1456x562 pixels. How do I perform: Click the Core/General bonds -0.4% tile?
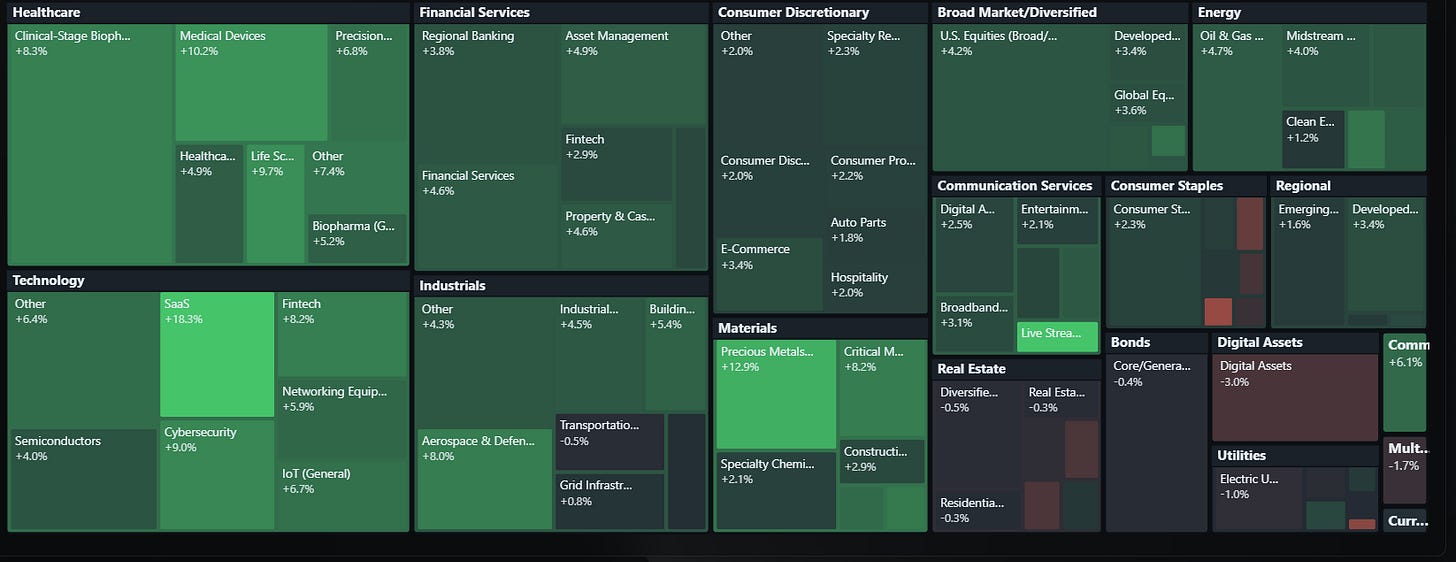click(1157, 443)
